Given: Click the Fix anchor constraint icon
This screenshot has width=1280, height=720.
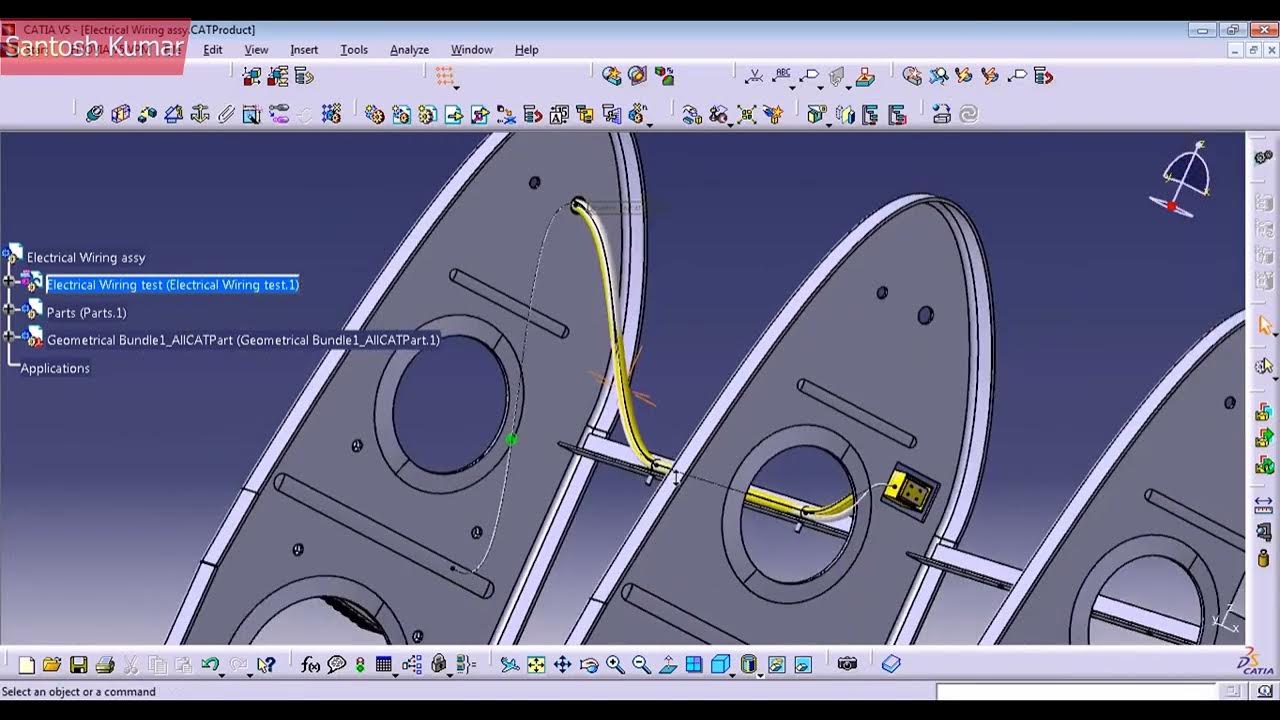Looking at the screenshot, I should click(x=200, y=114).
